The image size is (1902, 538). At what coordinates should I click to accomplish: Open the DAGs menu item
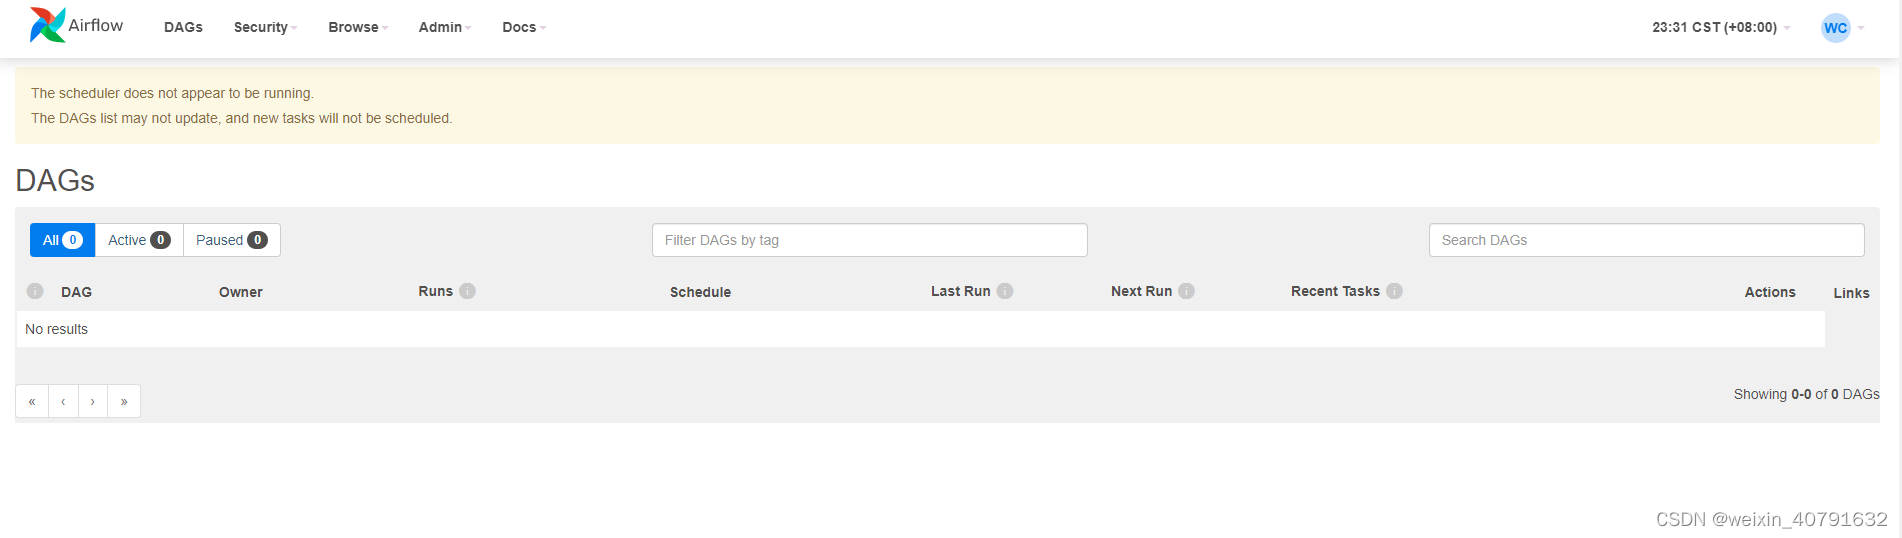(x=183, y=27)
